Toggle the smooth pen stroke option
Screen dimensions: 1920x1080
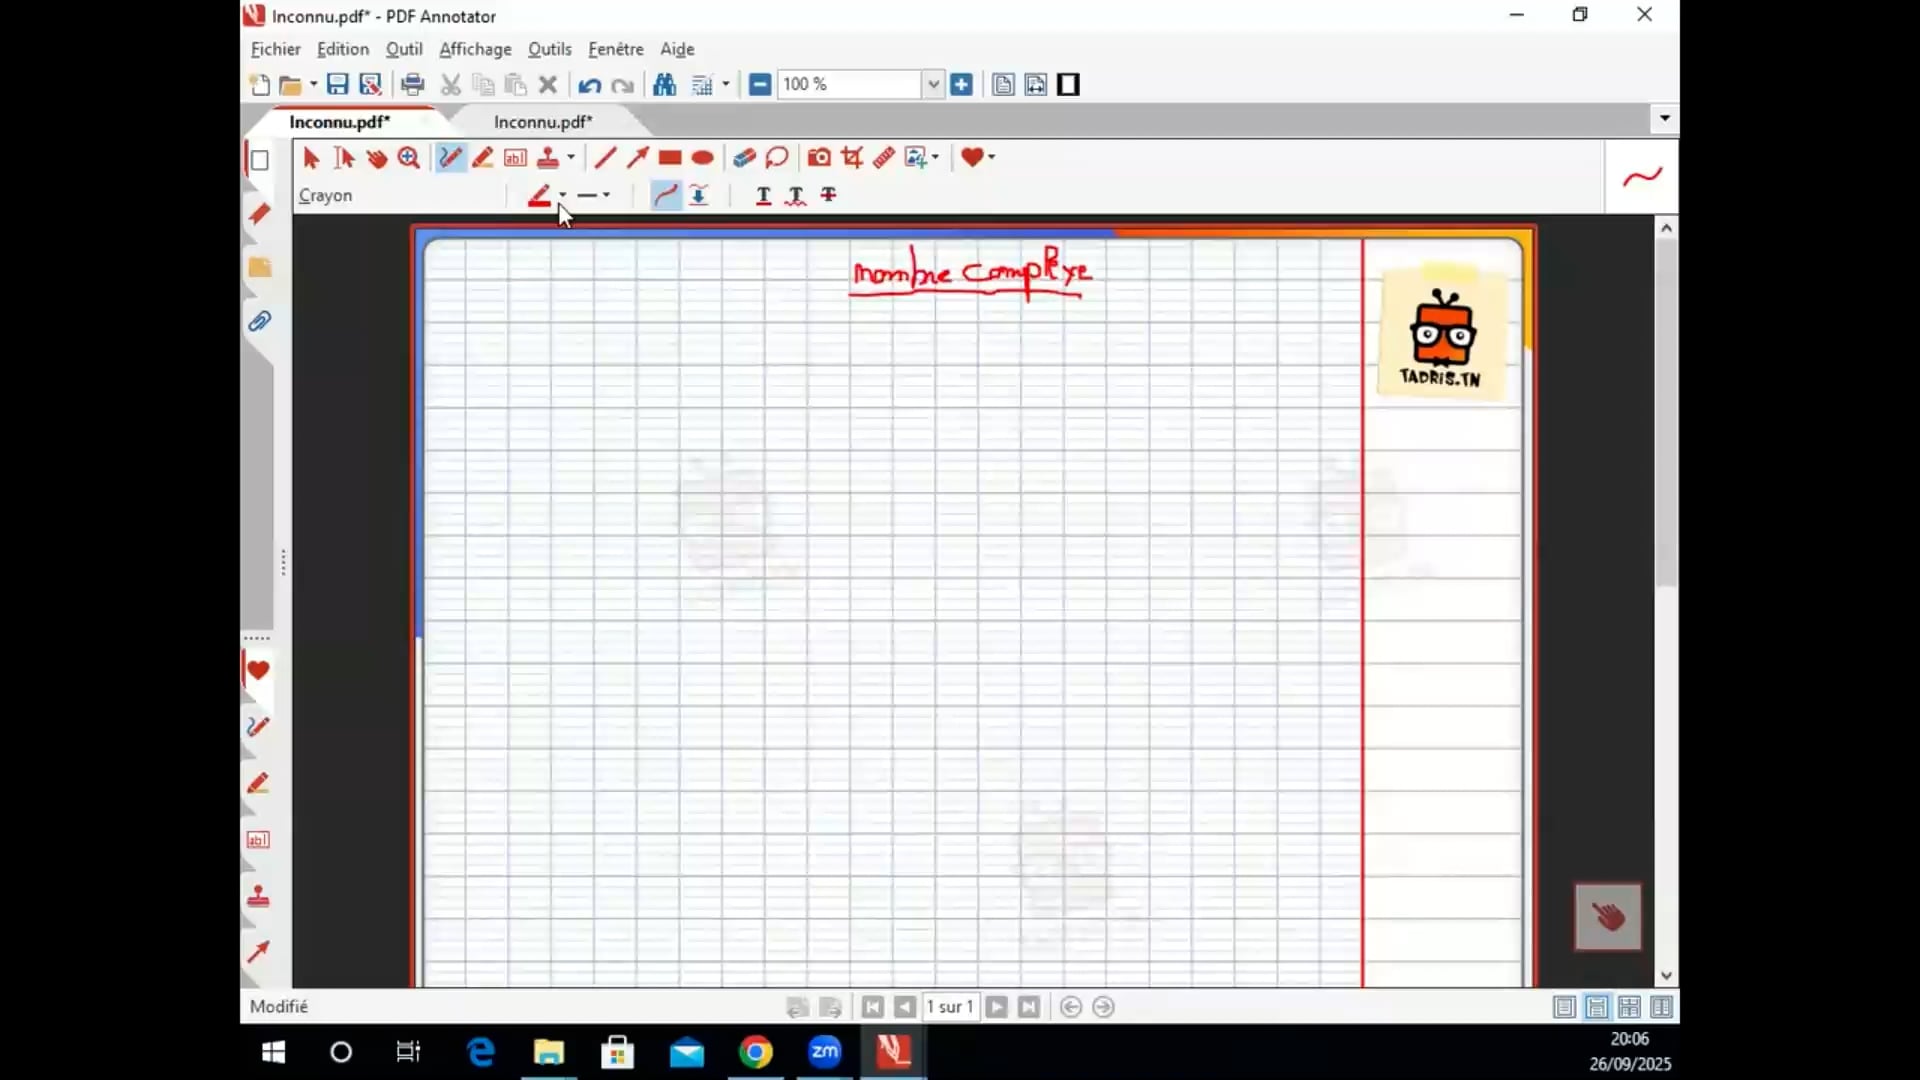[665, 195]
